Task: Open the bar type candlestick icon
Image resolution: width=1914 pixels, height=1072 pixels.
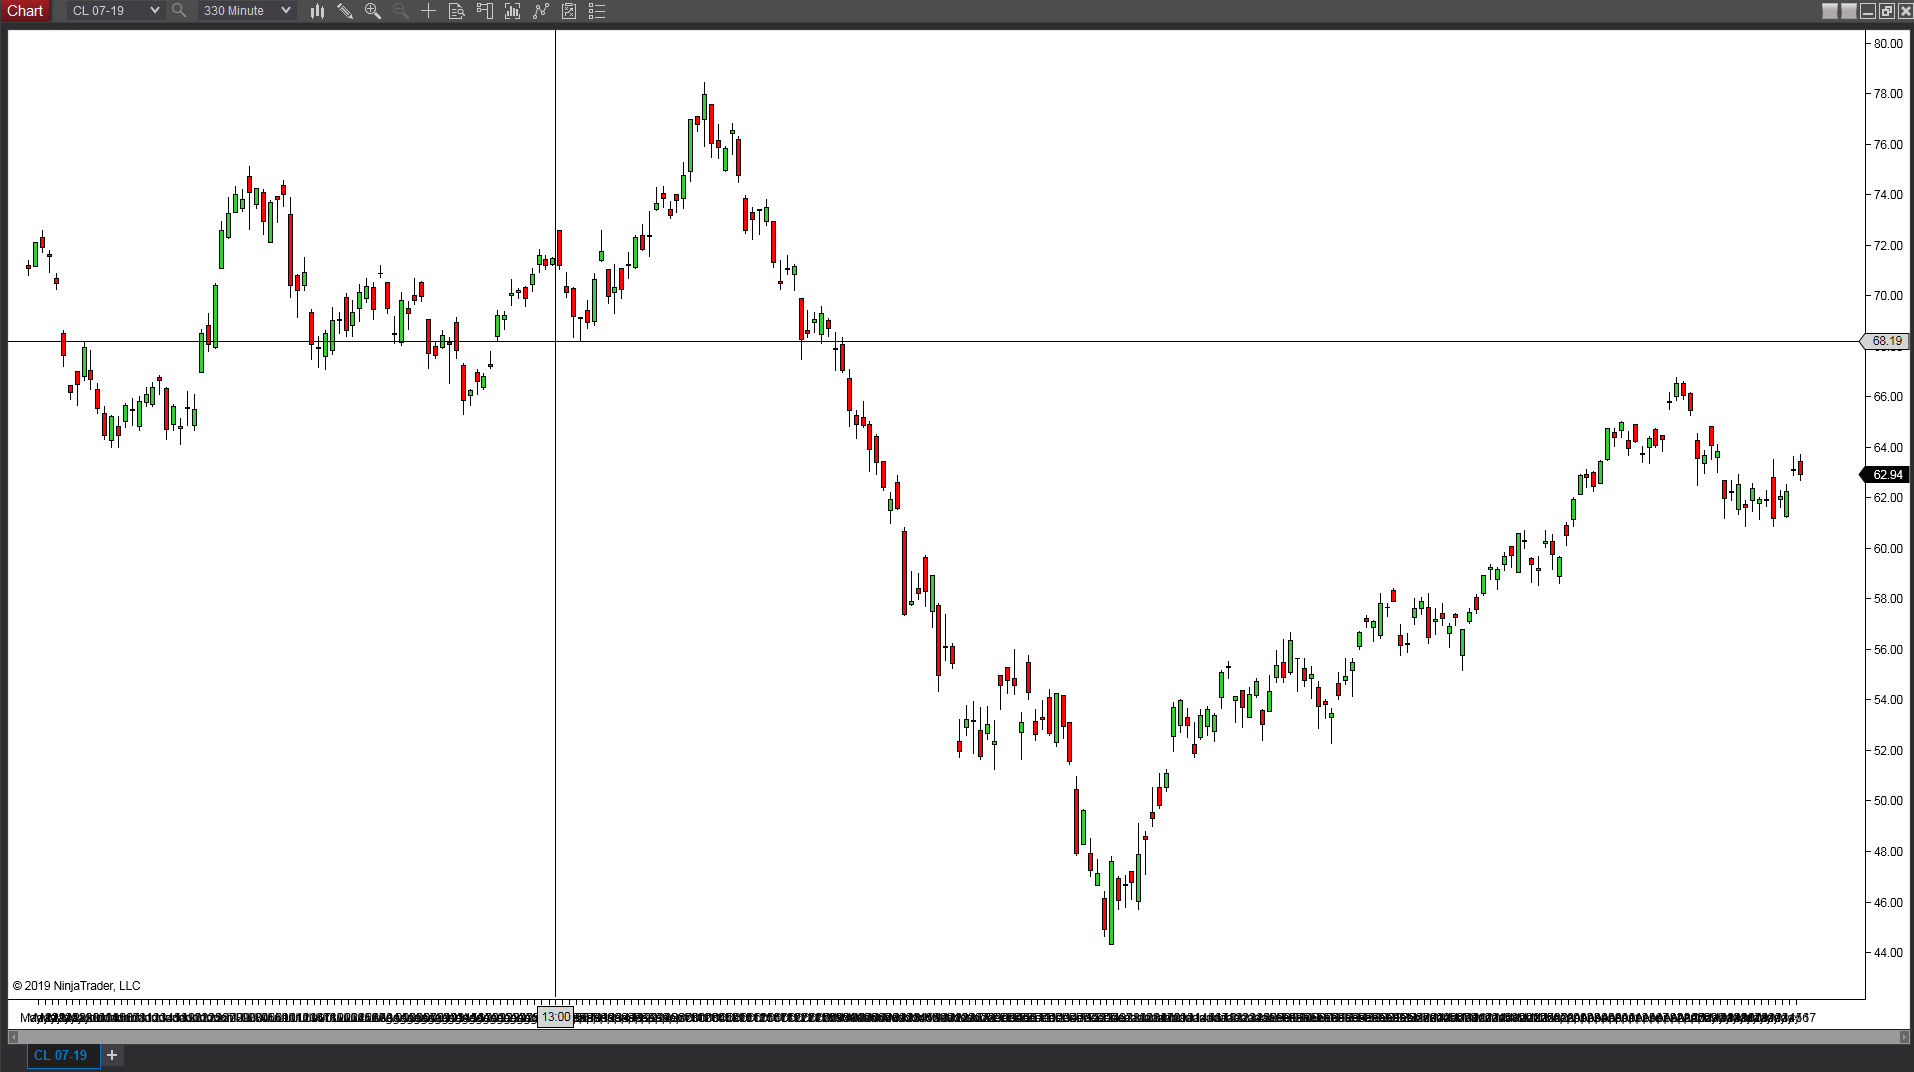Action: [317, 11]
